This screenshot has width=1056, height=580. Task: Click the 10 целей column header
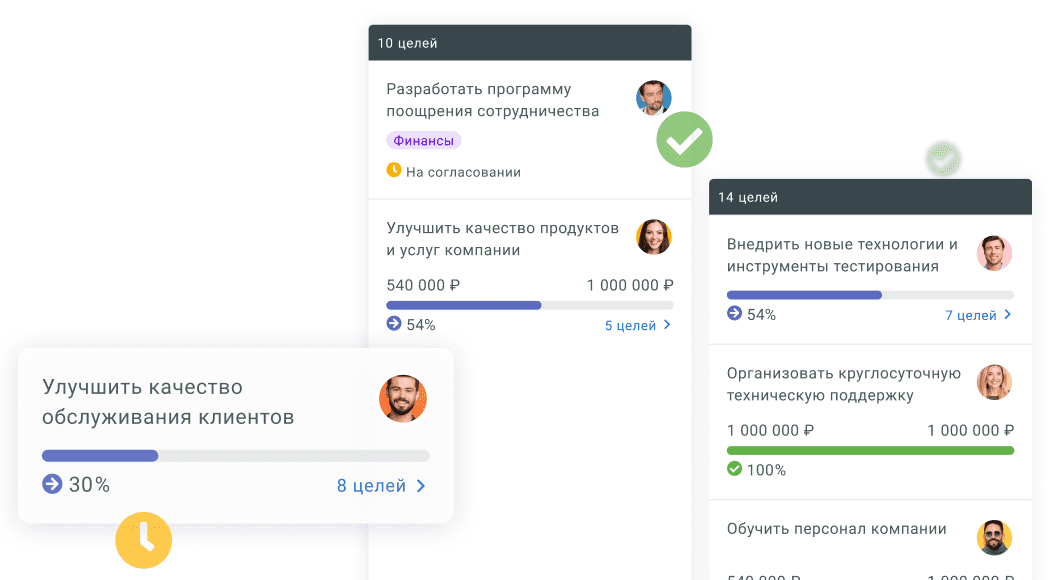pos(530,43)
